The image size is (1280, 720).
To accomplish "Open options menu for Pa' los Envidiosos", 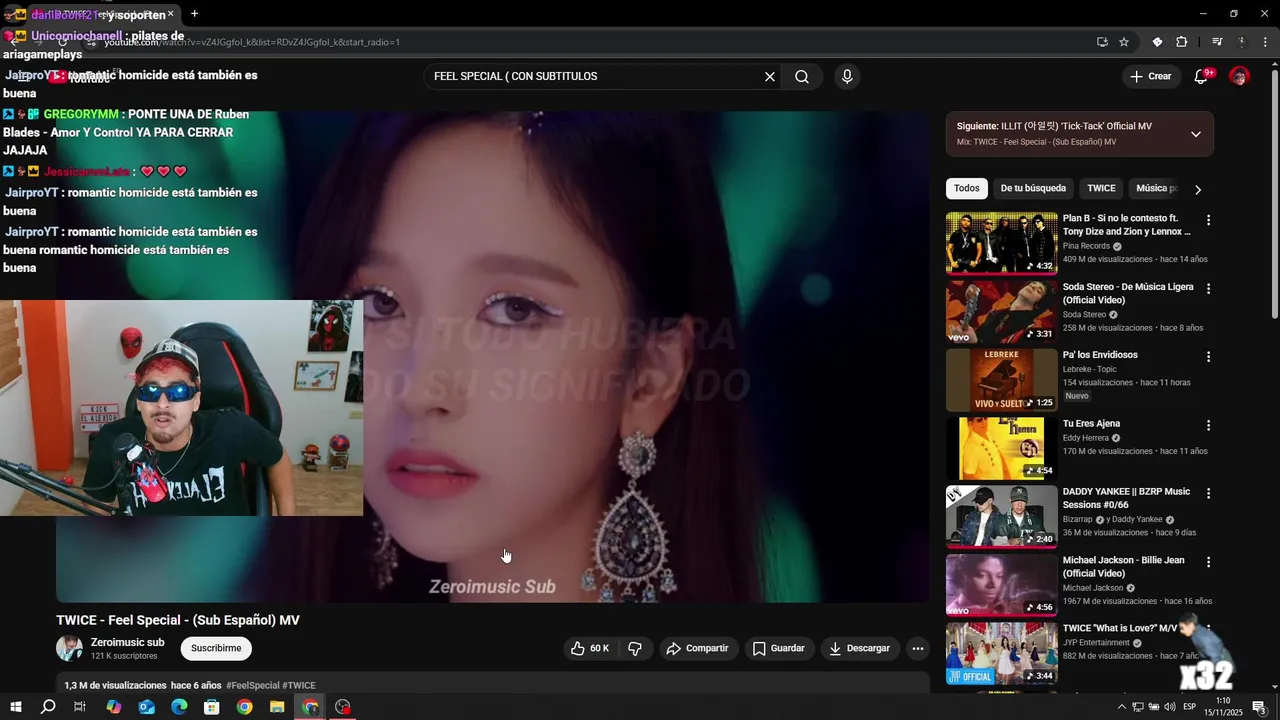I will coord(1208,357).
